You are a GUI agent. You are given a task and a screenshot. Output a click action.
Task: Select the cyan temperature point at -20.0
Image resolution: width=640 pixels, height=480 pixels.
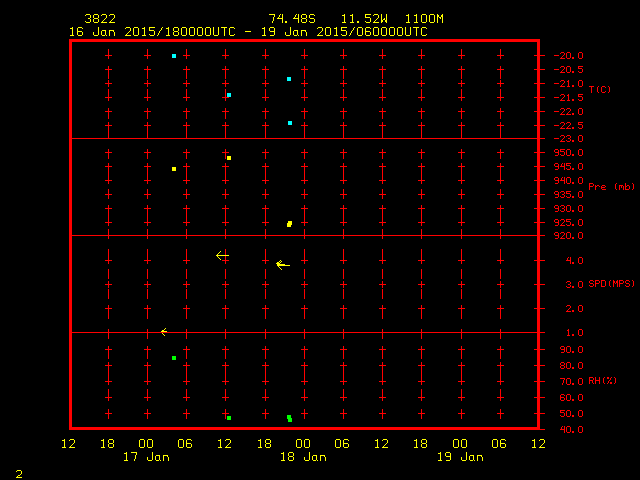pyautogui.click(x=174, y=56)
